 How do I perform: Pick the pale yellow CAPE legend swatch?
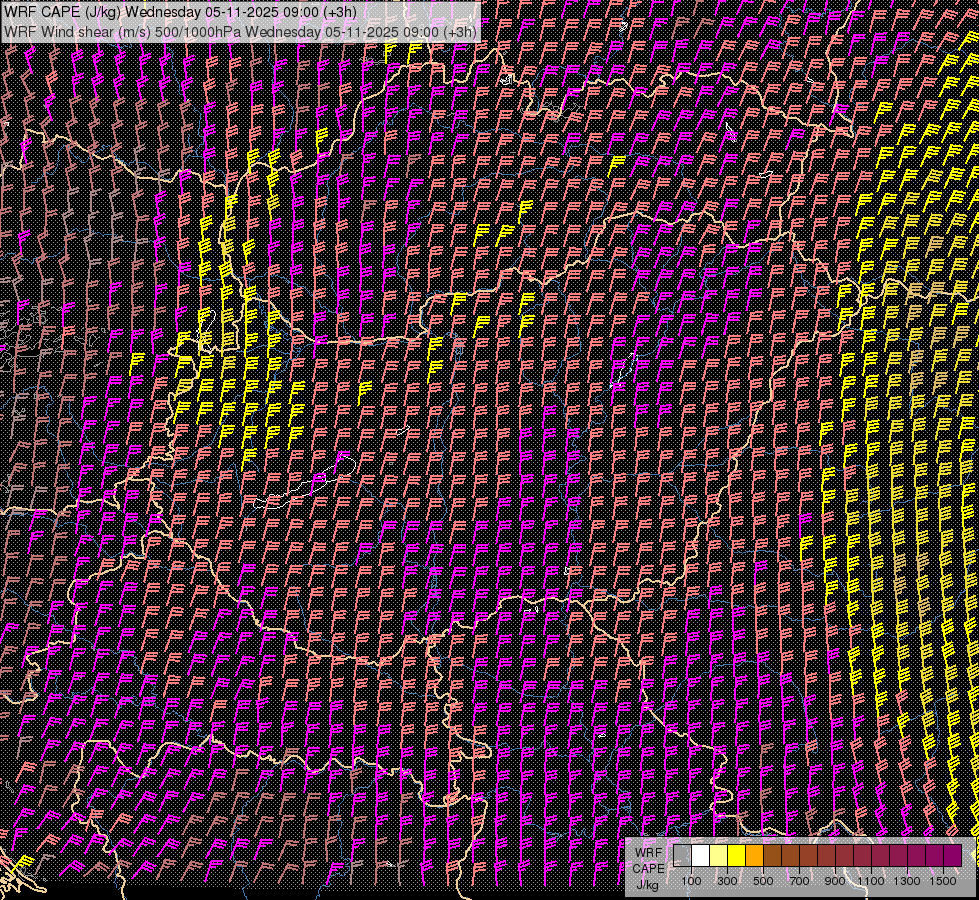click(x=718, y=856)
